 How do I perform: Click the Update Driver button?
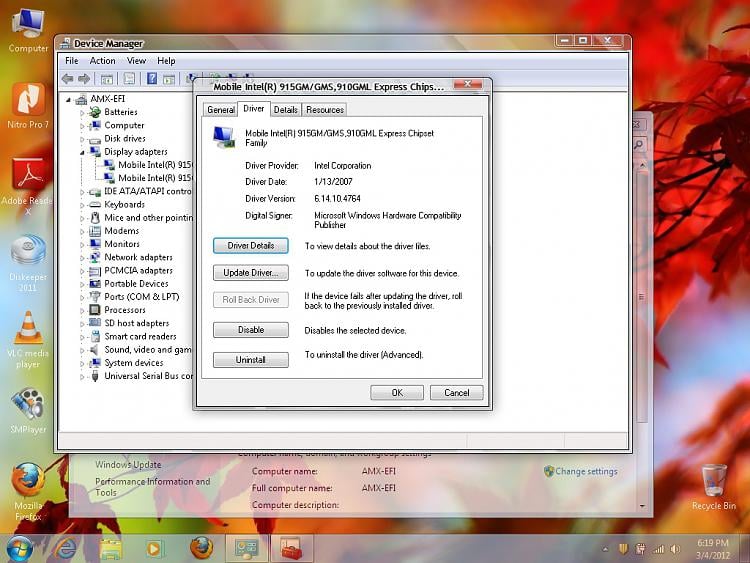tap(251, 273)
